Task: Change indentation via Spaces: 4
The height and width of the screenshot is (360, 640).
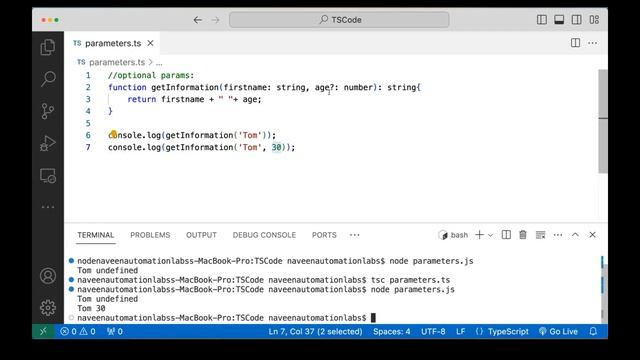Action: 391,331
